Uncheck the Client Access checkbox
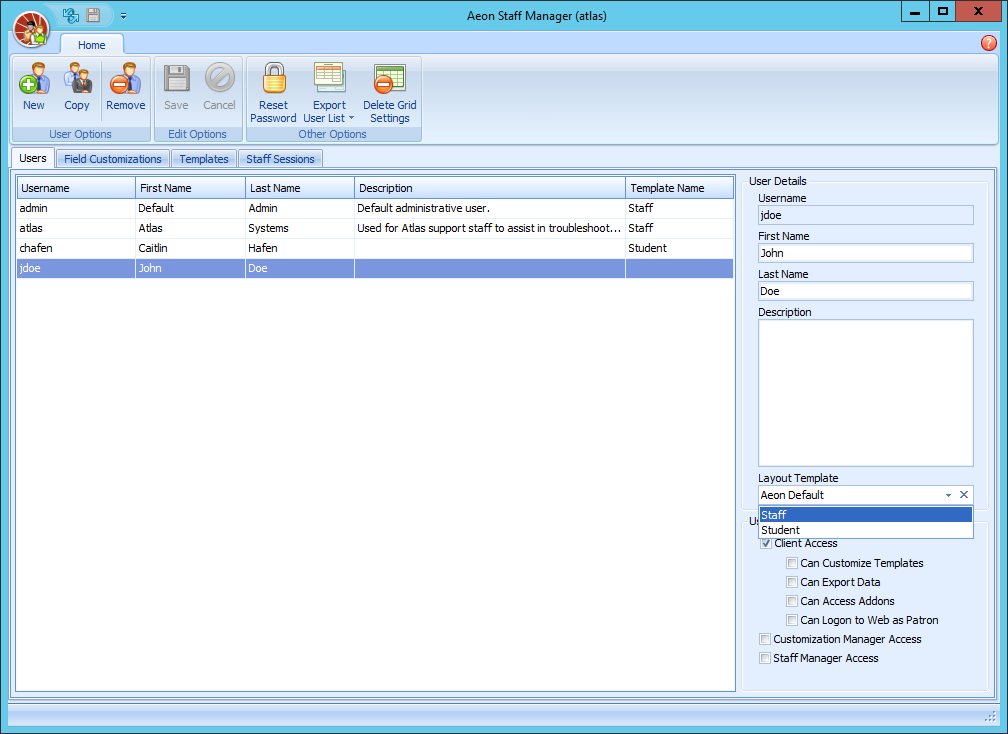 (x=765, y=543)
